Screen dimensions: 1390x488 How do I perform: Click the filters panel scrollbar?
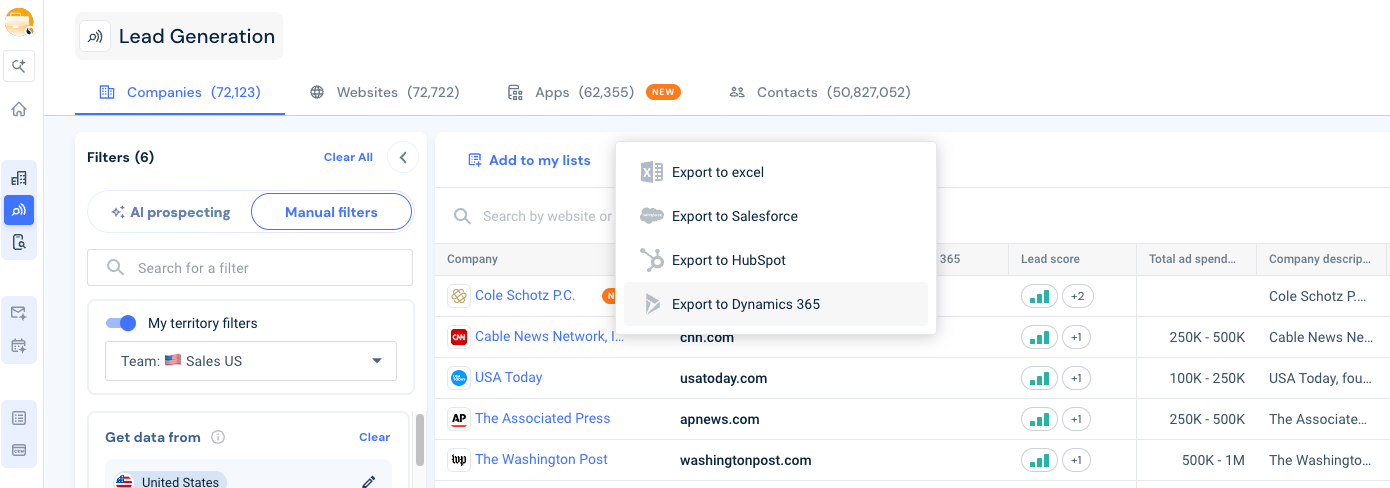[420, 440]
